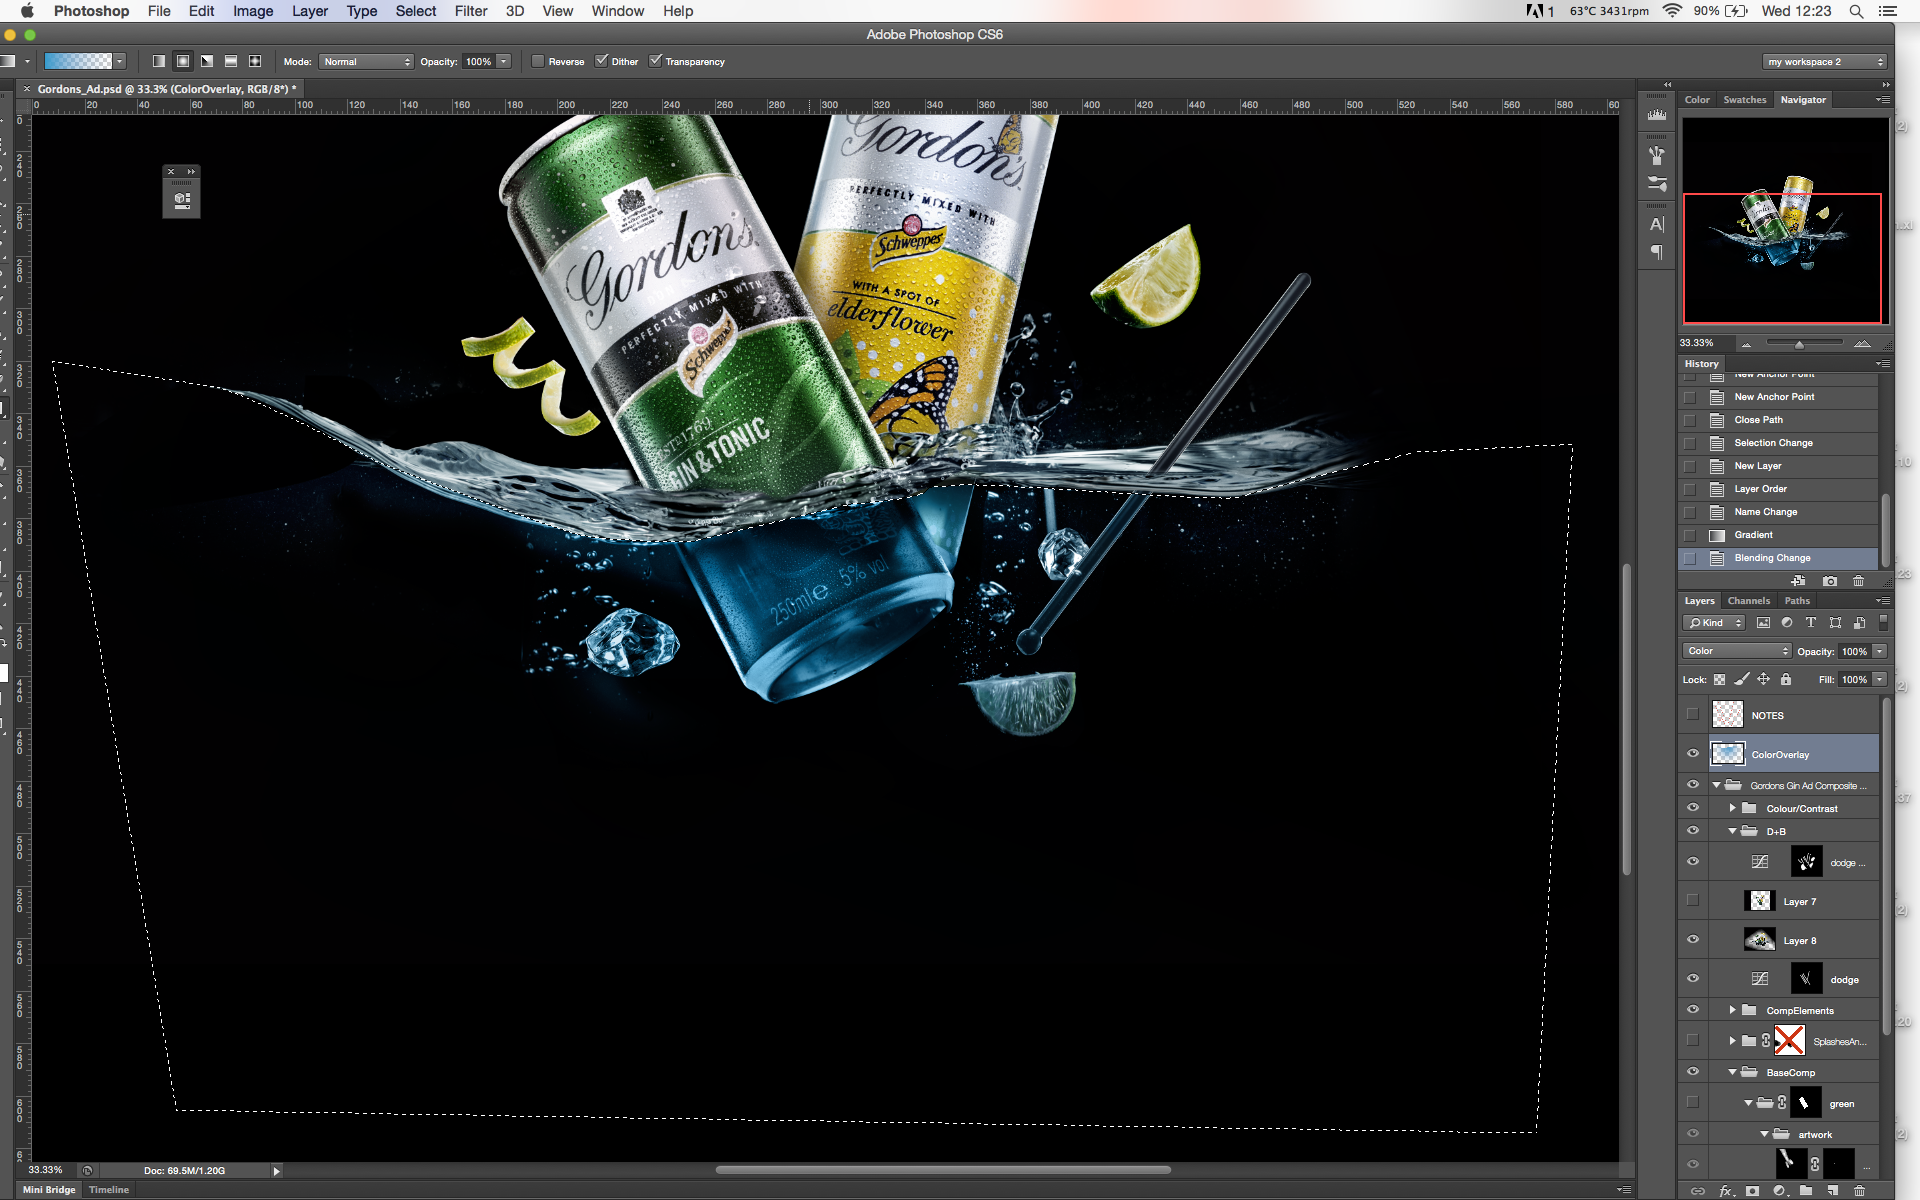Click lock transparent pixels icon
Viewport: 1920px width, 1200px height.
[1719, 680]
